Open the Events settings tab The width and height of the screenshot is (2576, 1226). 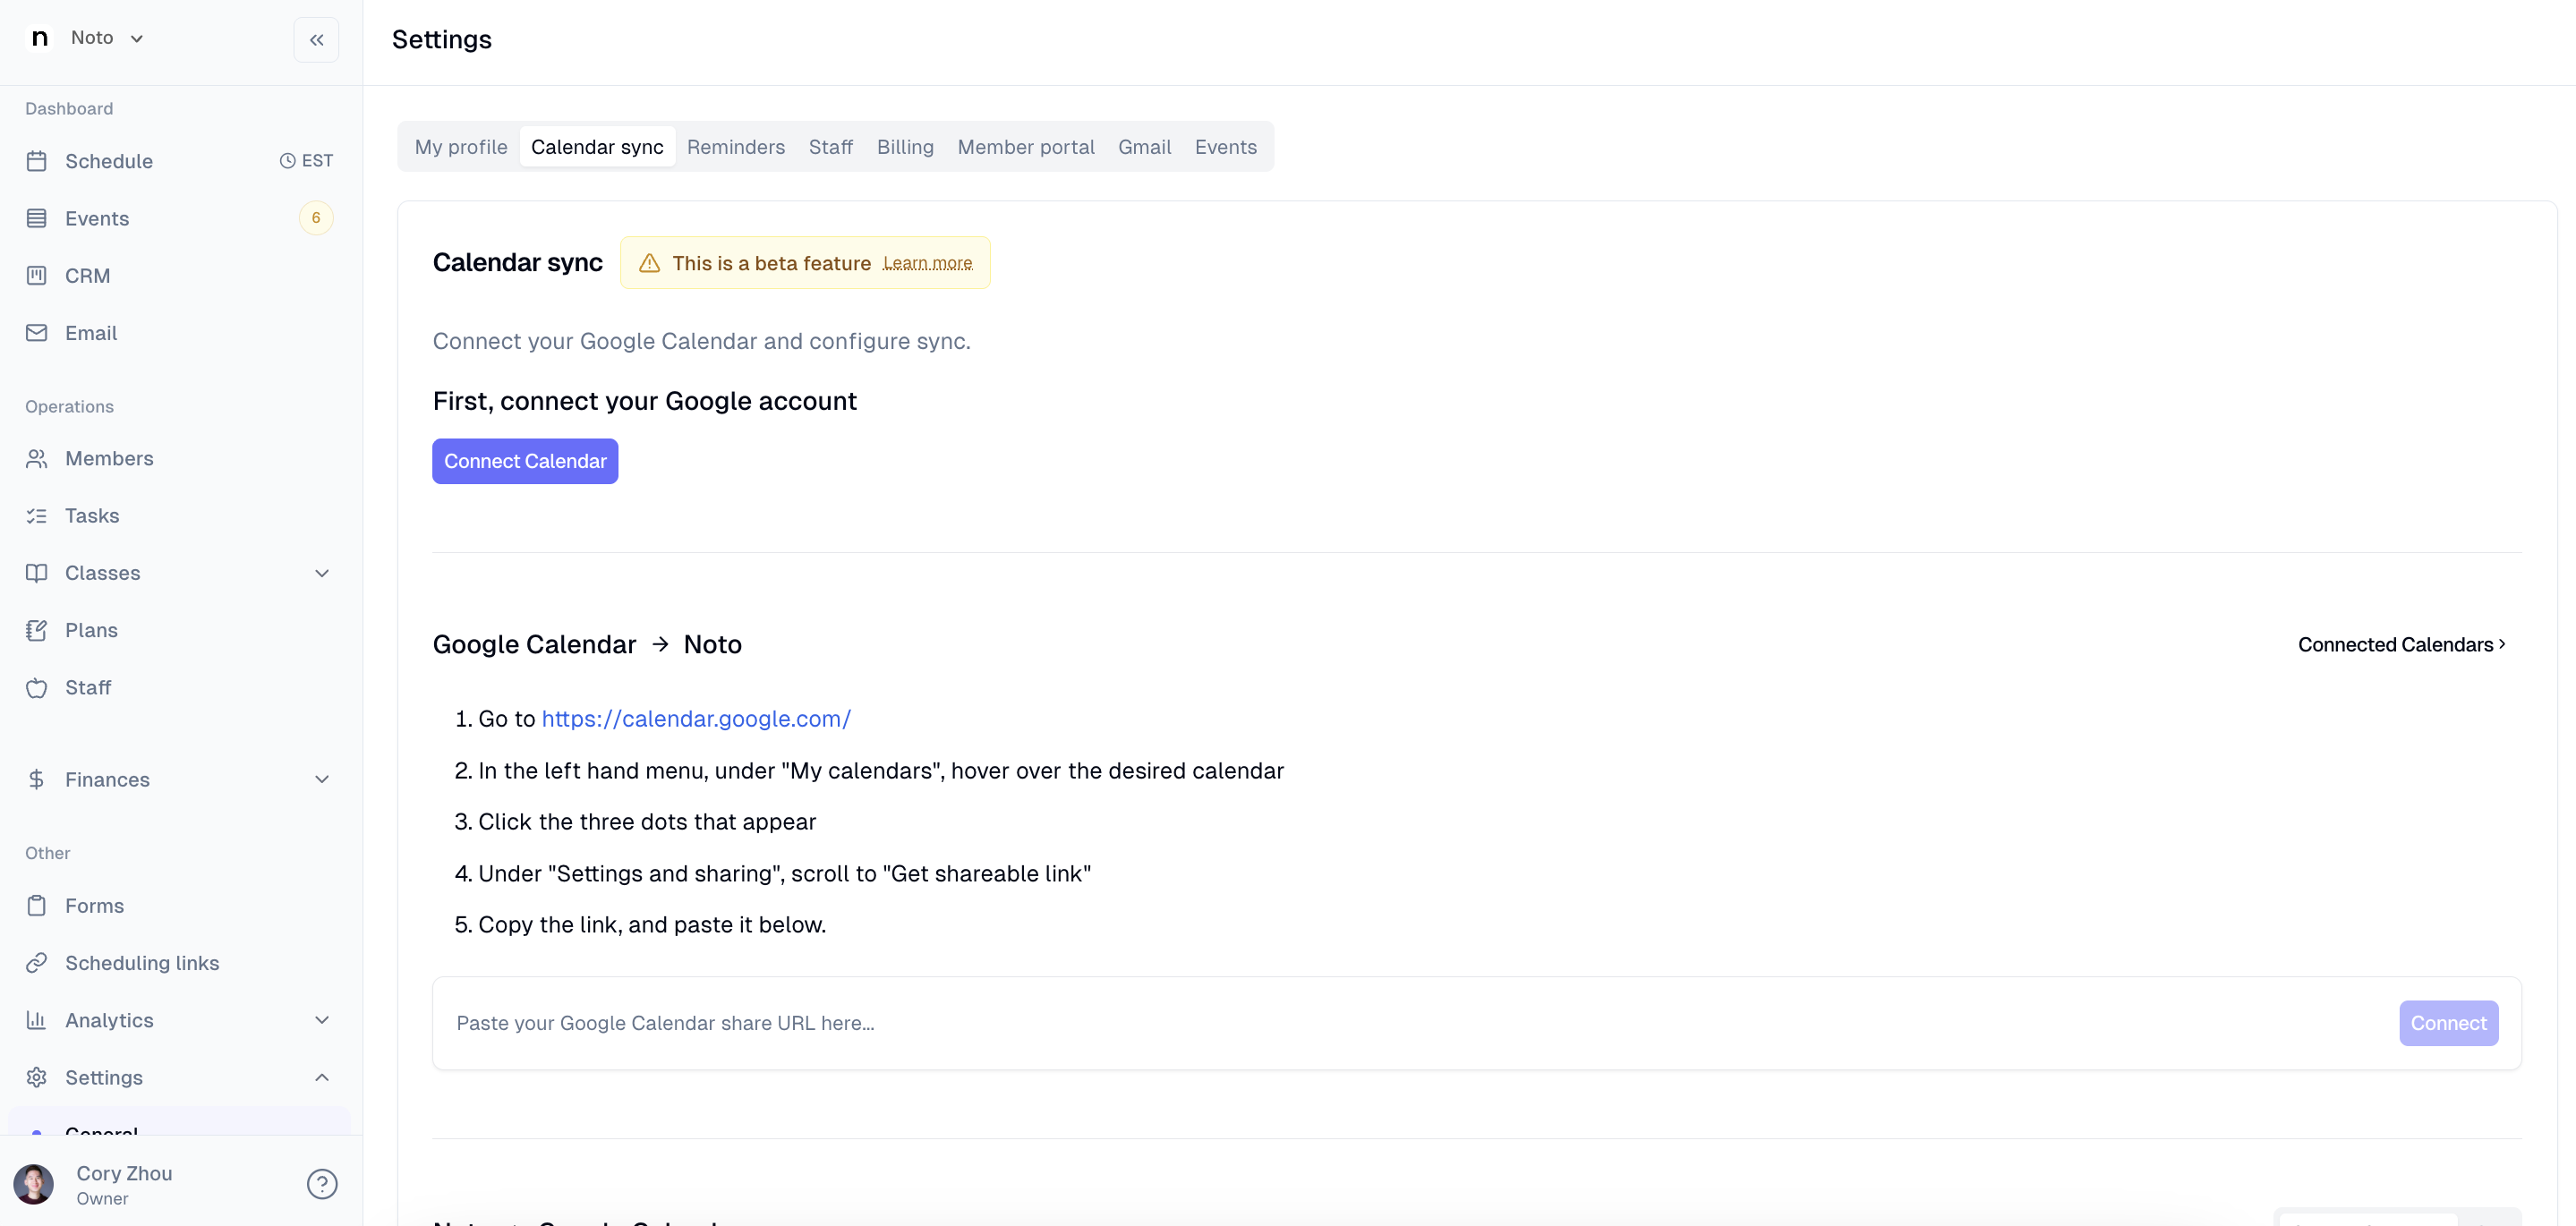[1226, 147]
